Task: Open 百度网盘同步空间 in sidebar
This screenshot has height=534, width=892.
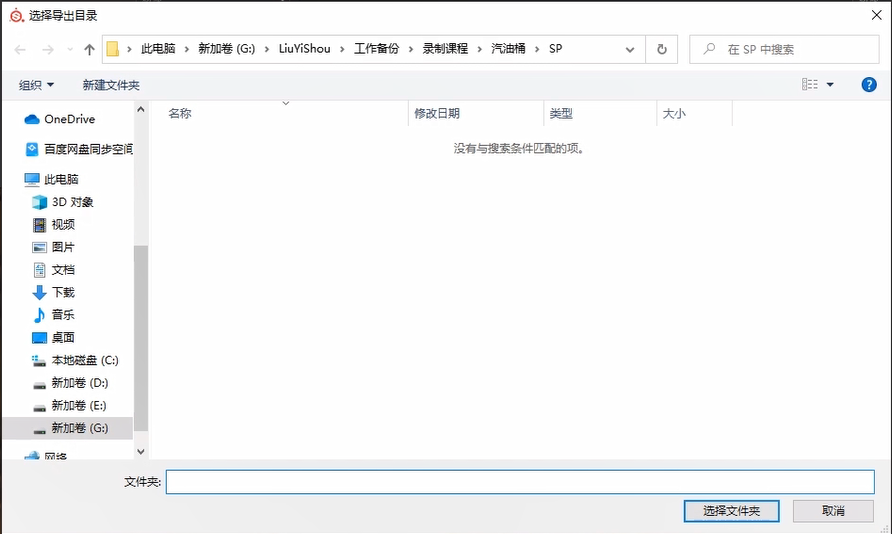Action: 87,149
